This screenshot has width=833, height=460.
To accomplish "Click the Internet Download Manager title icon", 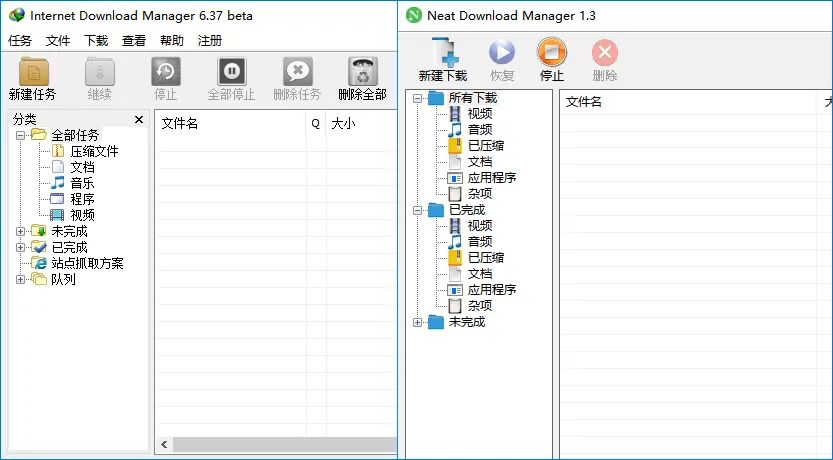I will point(16,15).
